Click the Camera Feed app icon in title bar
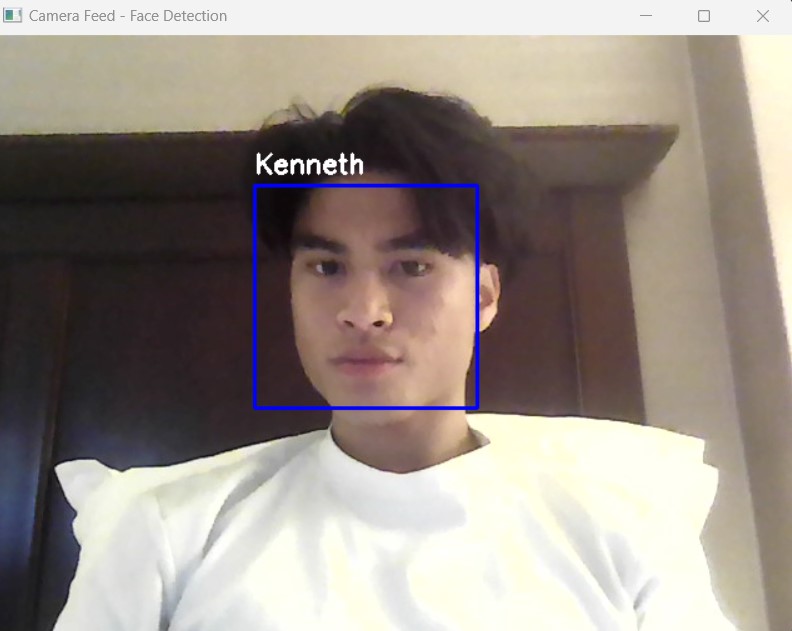The width and height of the screenshot is (792, 631). [x=13, y=16]
